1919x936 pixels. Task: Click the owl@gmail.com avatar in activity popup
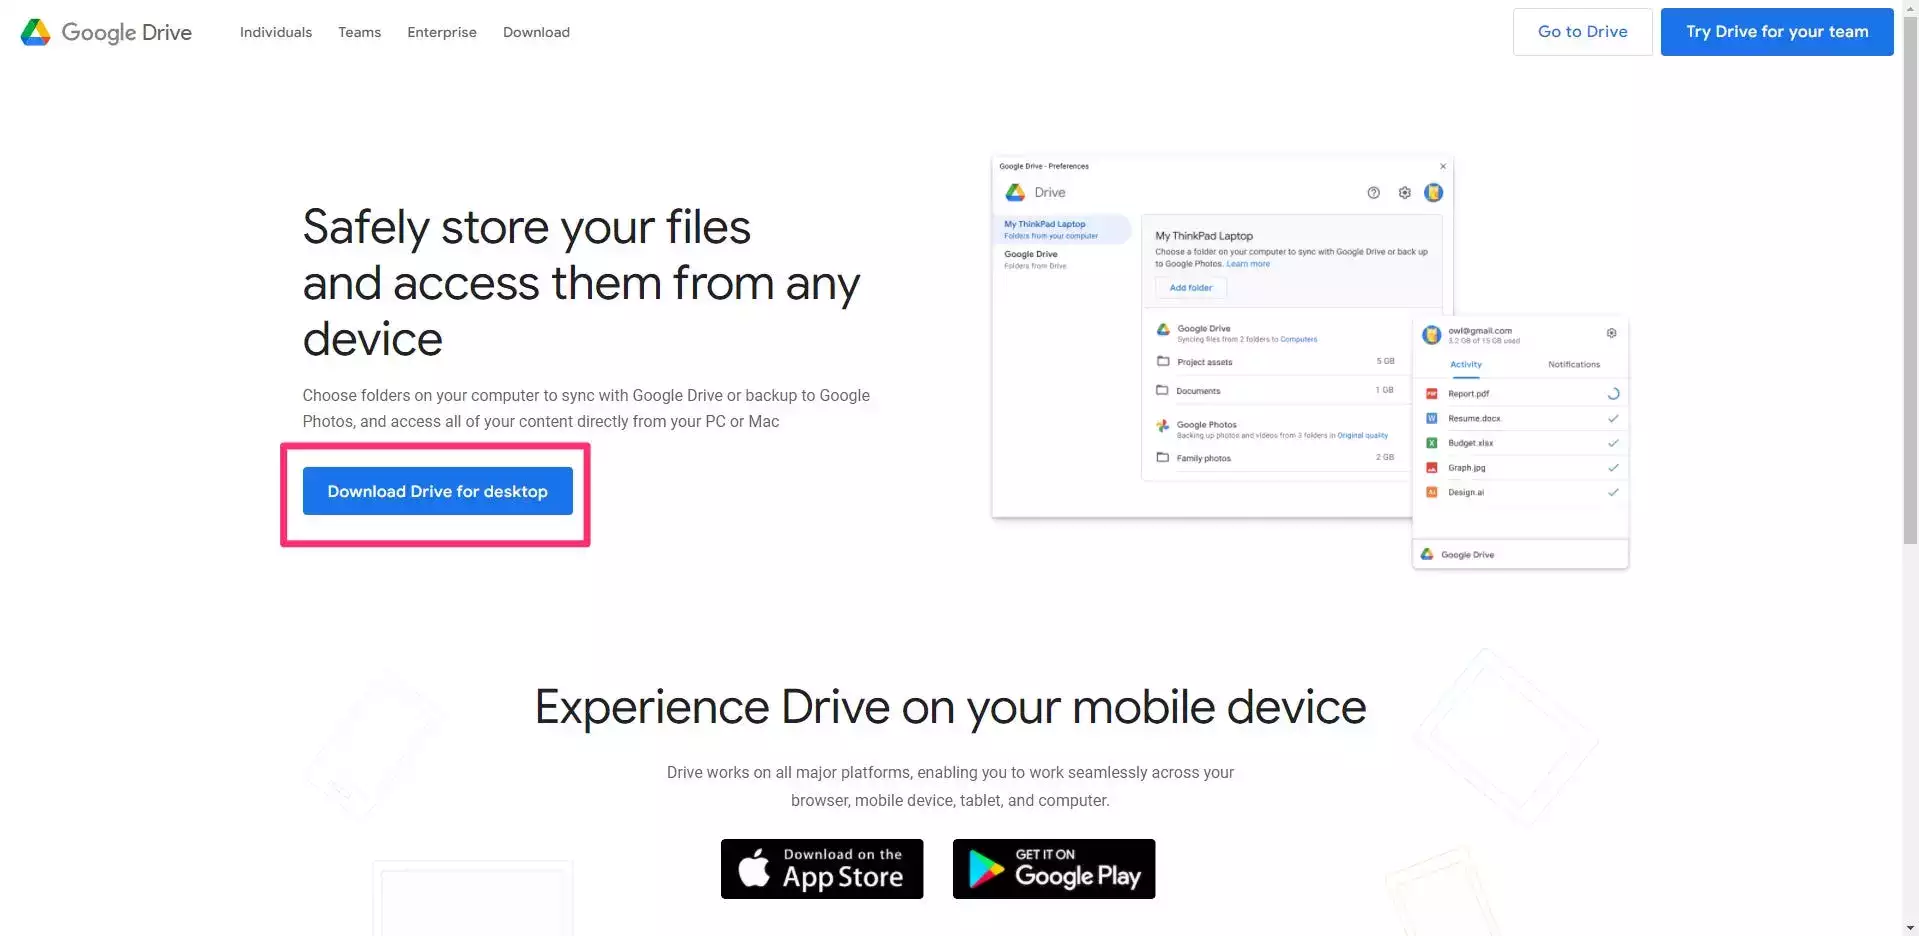[1432, 335]
